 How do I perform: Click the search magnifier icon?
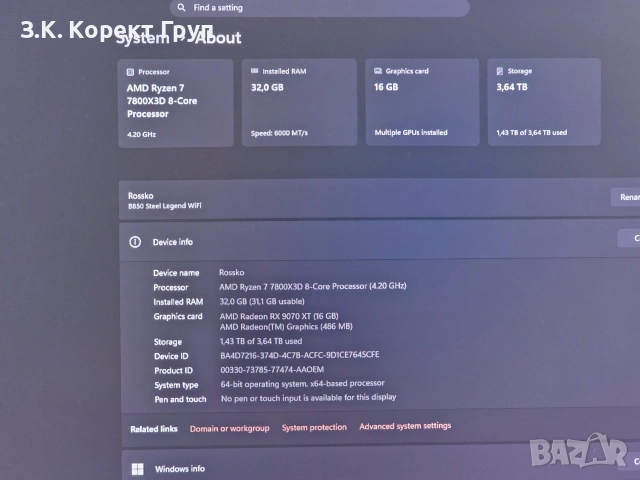click(x=182, y=7)
